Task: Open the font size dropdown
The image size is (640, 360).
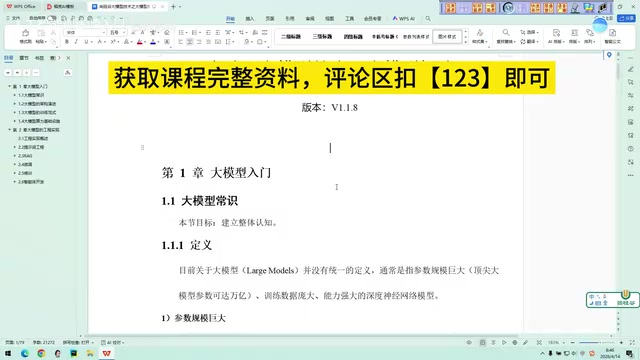Action: click(x=124, y=32)
